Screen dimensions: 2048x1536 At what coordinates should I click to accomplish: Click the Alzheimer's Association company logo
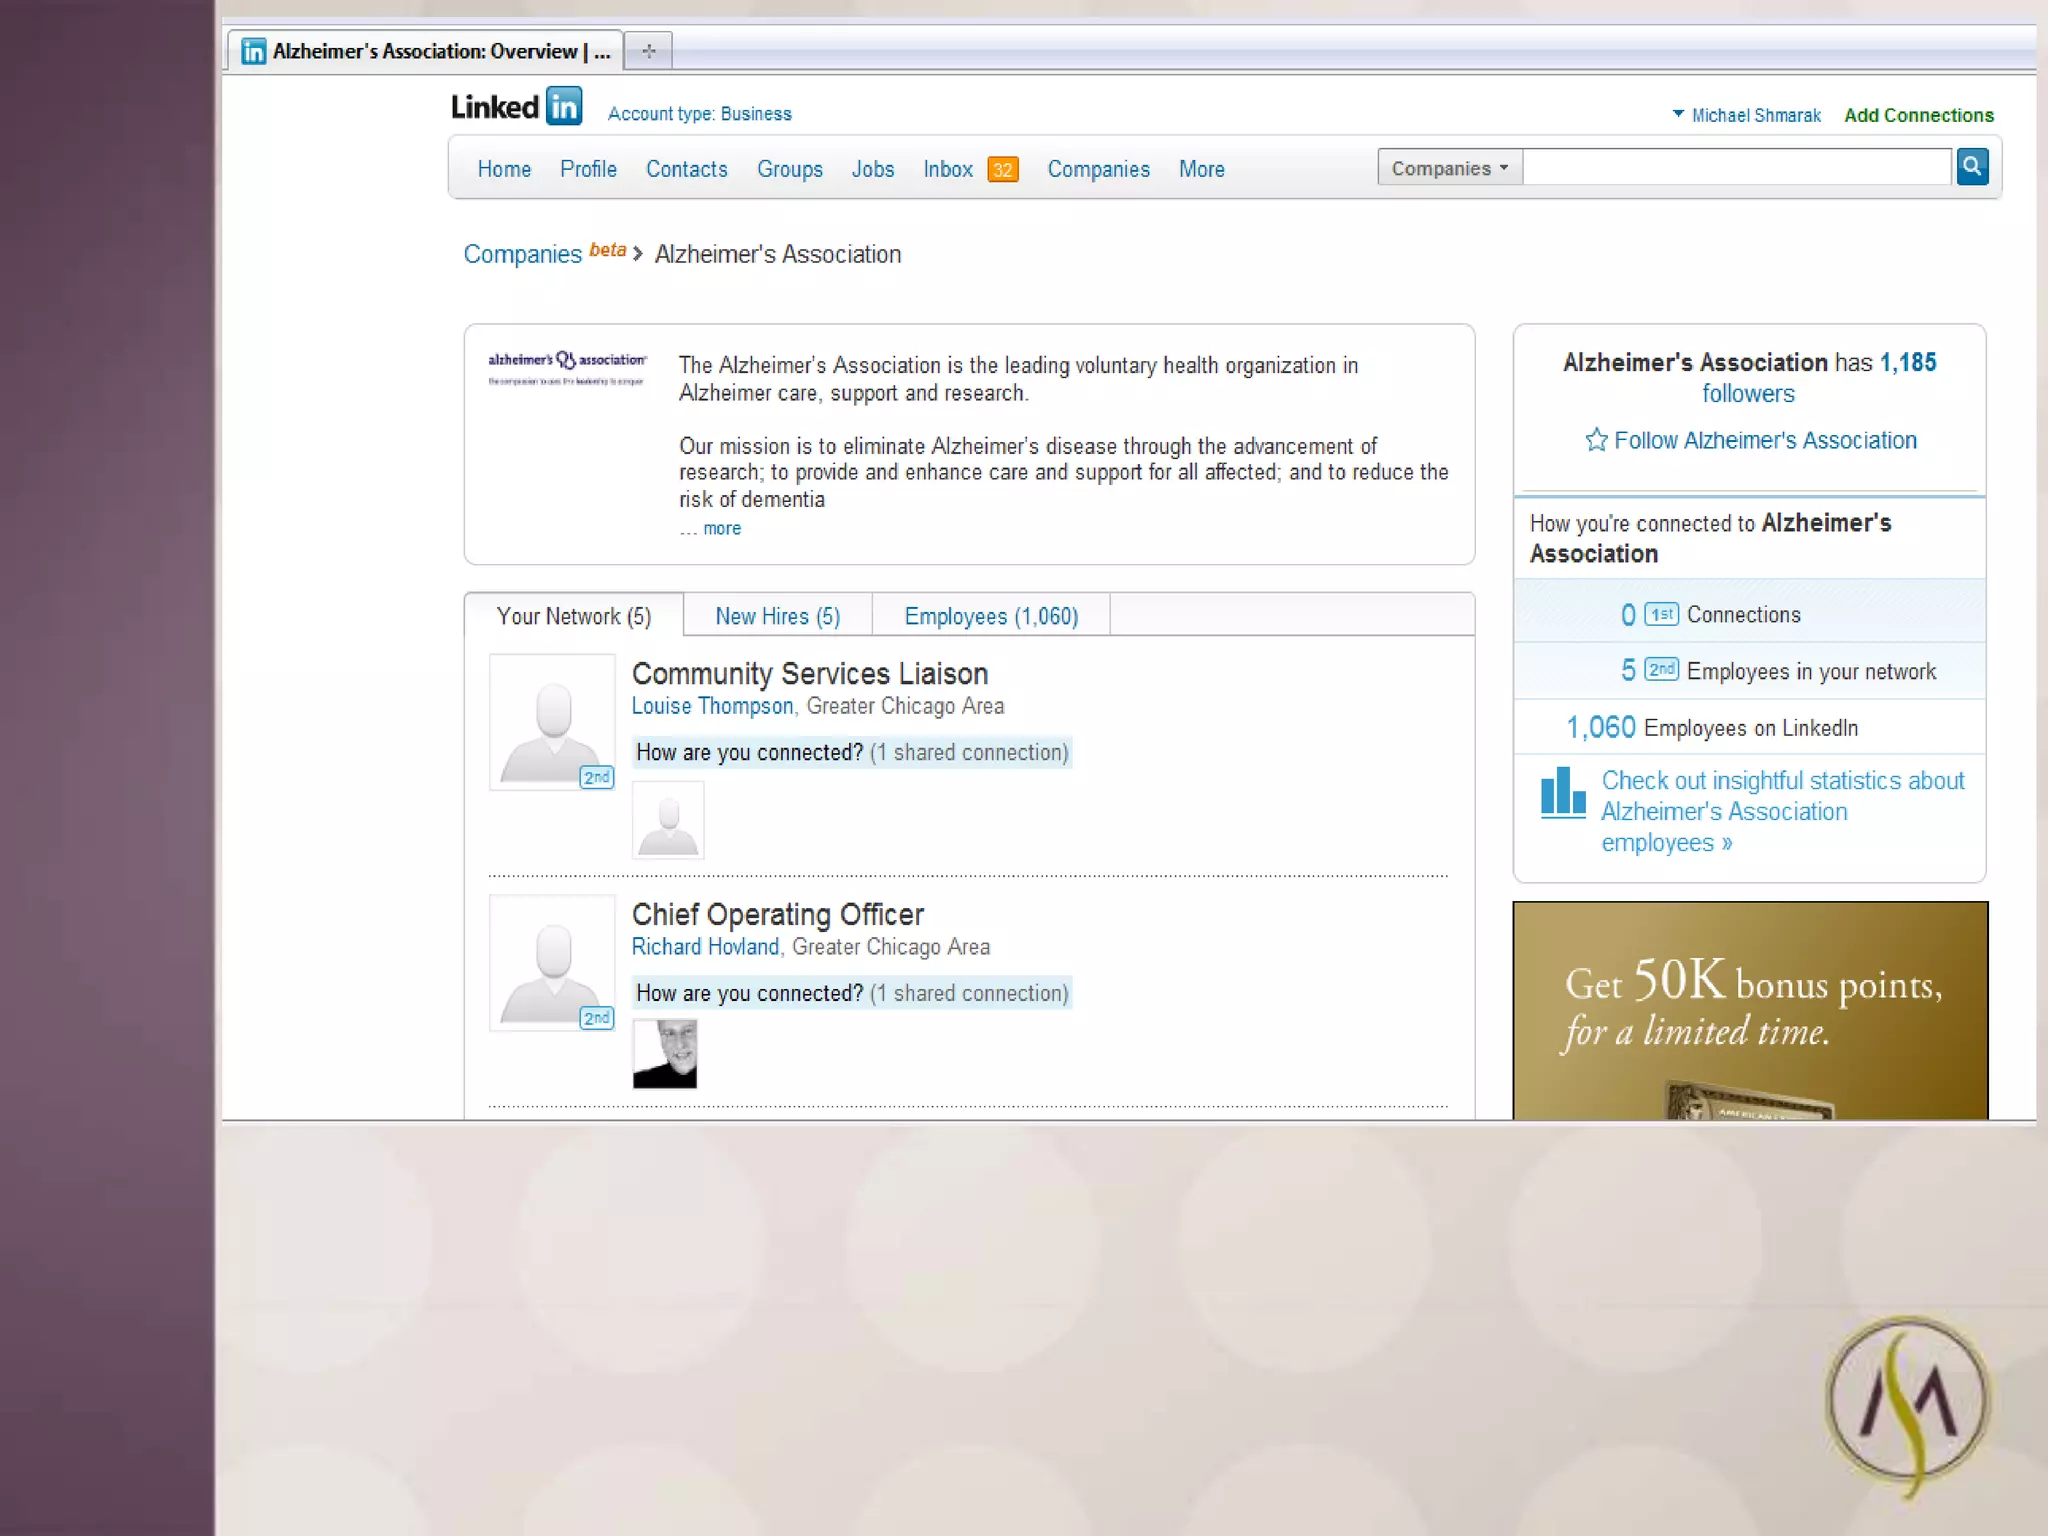pyautogui.click(x=566, y=368)
